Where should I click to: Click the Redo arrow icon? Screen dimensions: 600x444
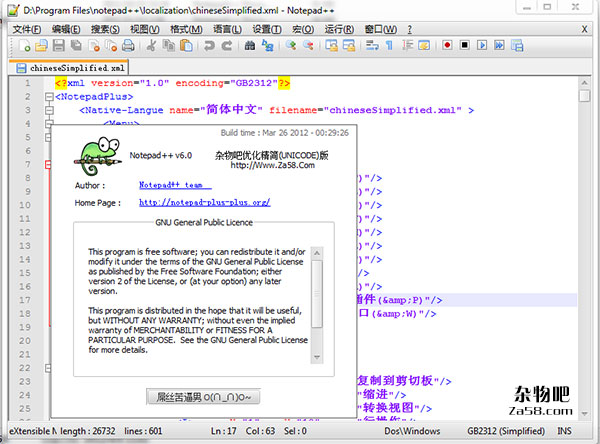(x=227, y=46)
